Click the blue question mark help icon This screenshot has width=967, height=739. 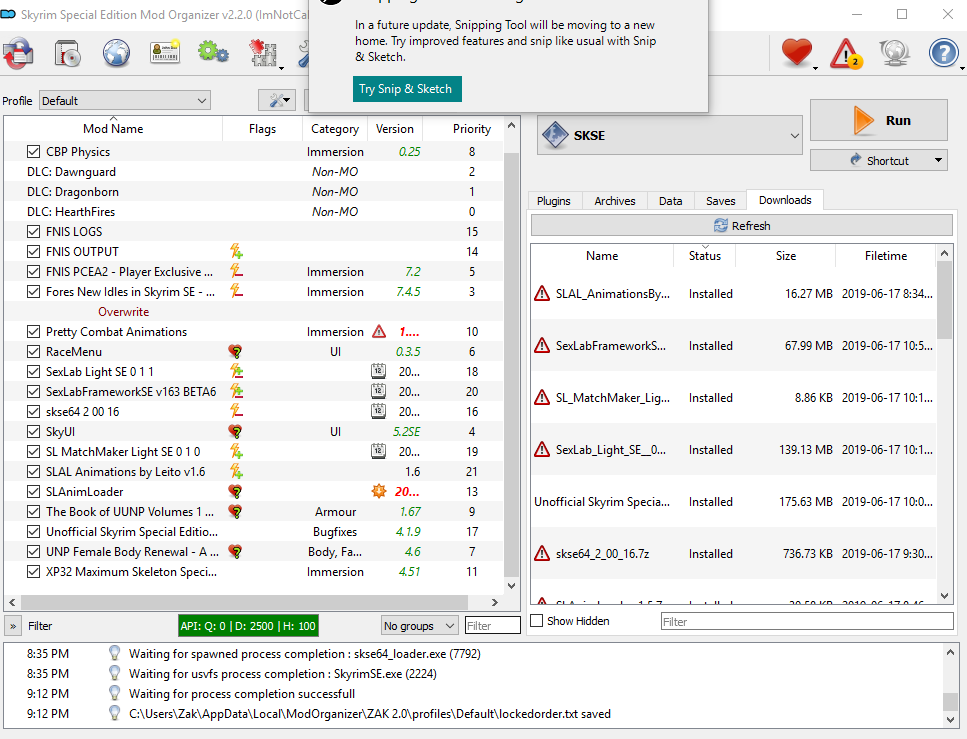943,52
